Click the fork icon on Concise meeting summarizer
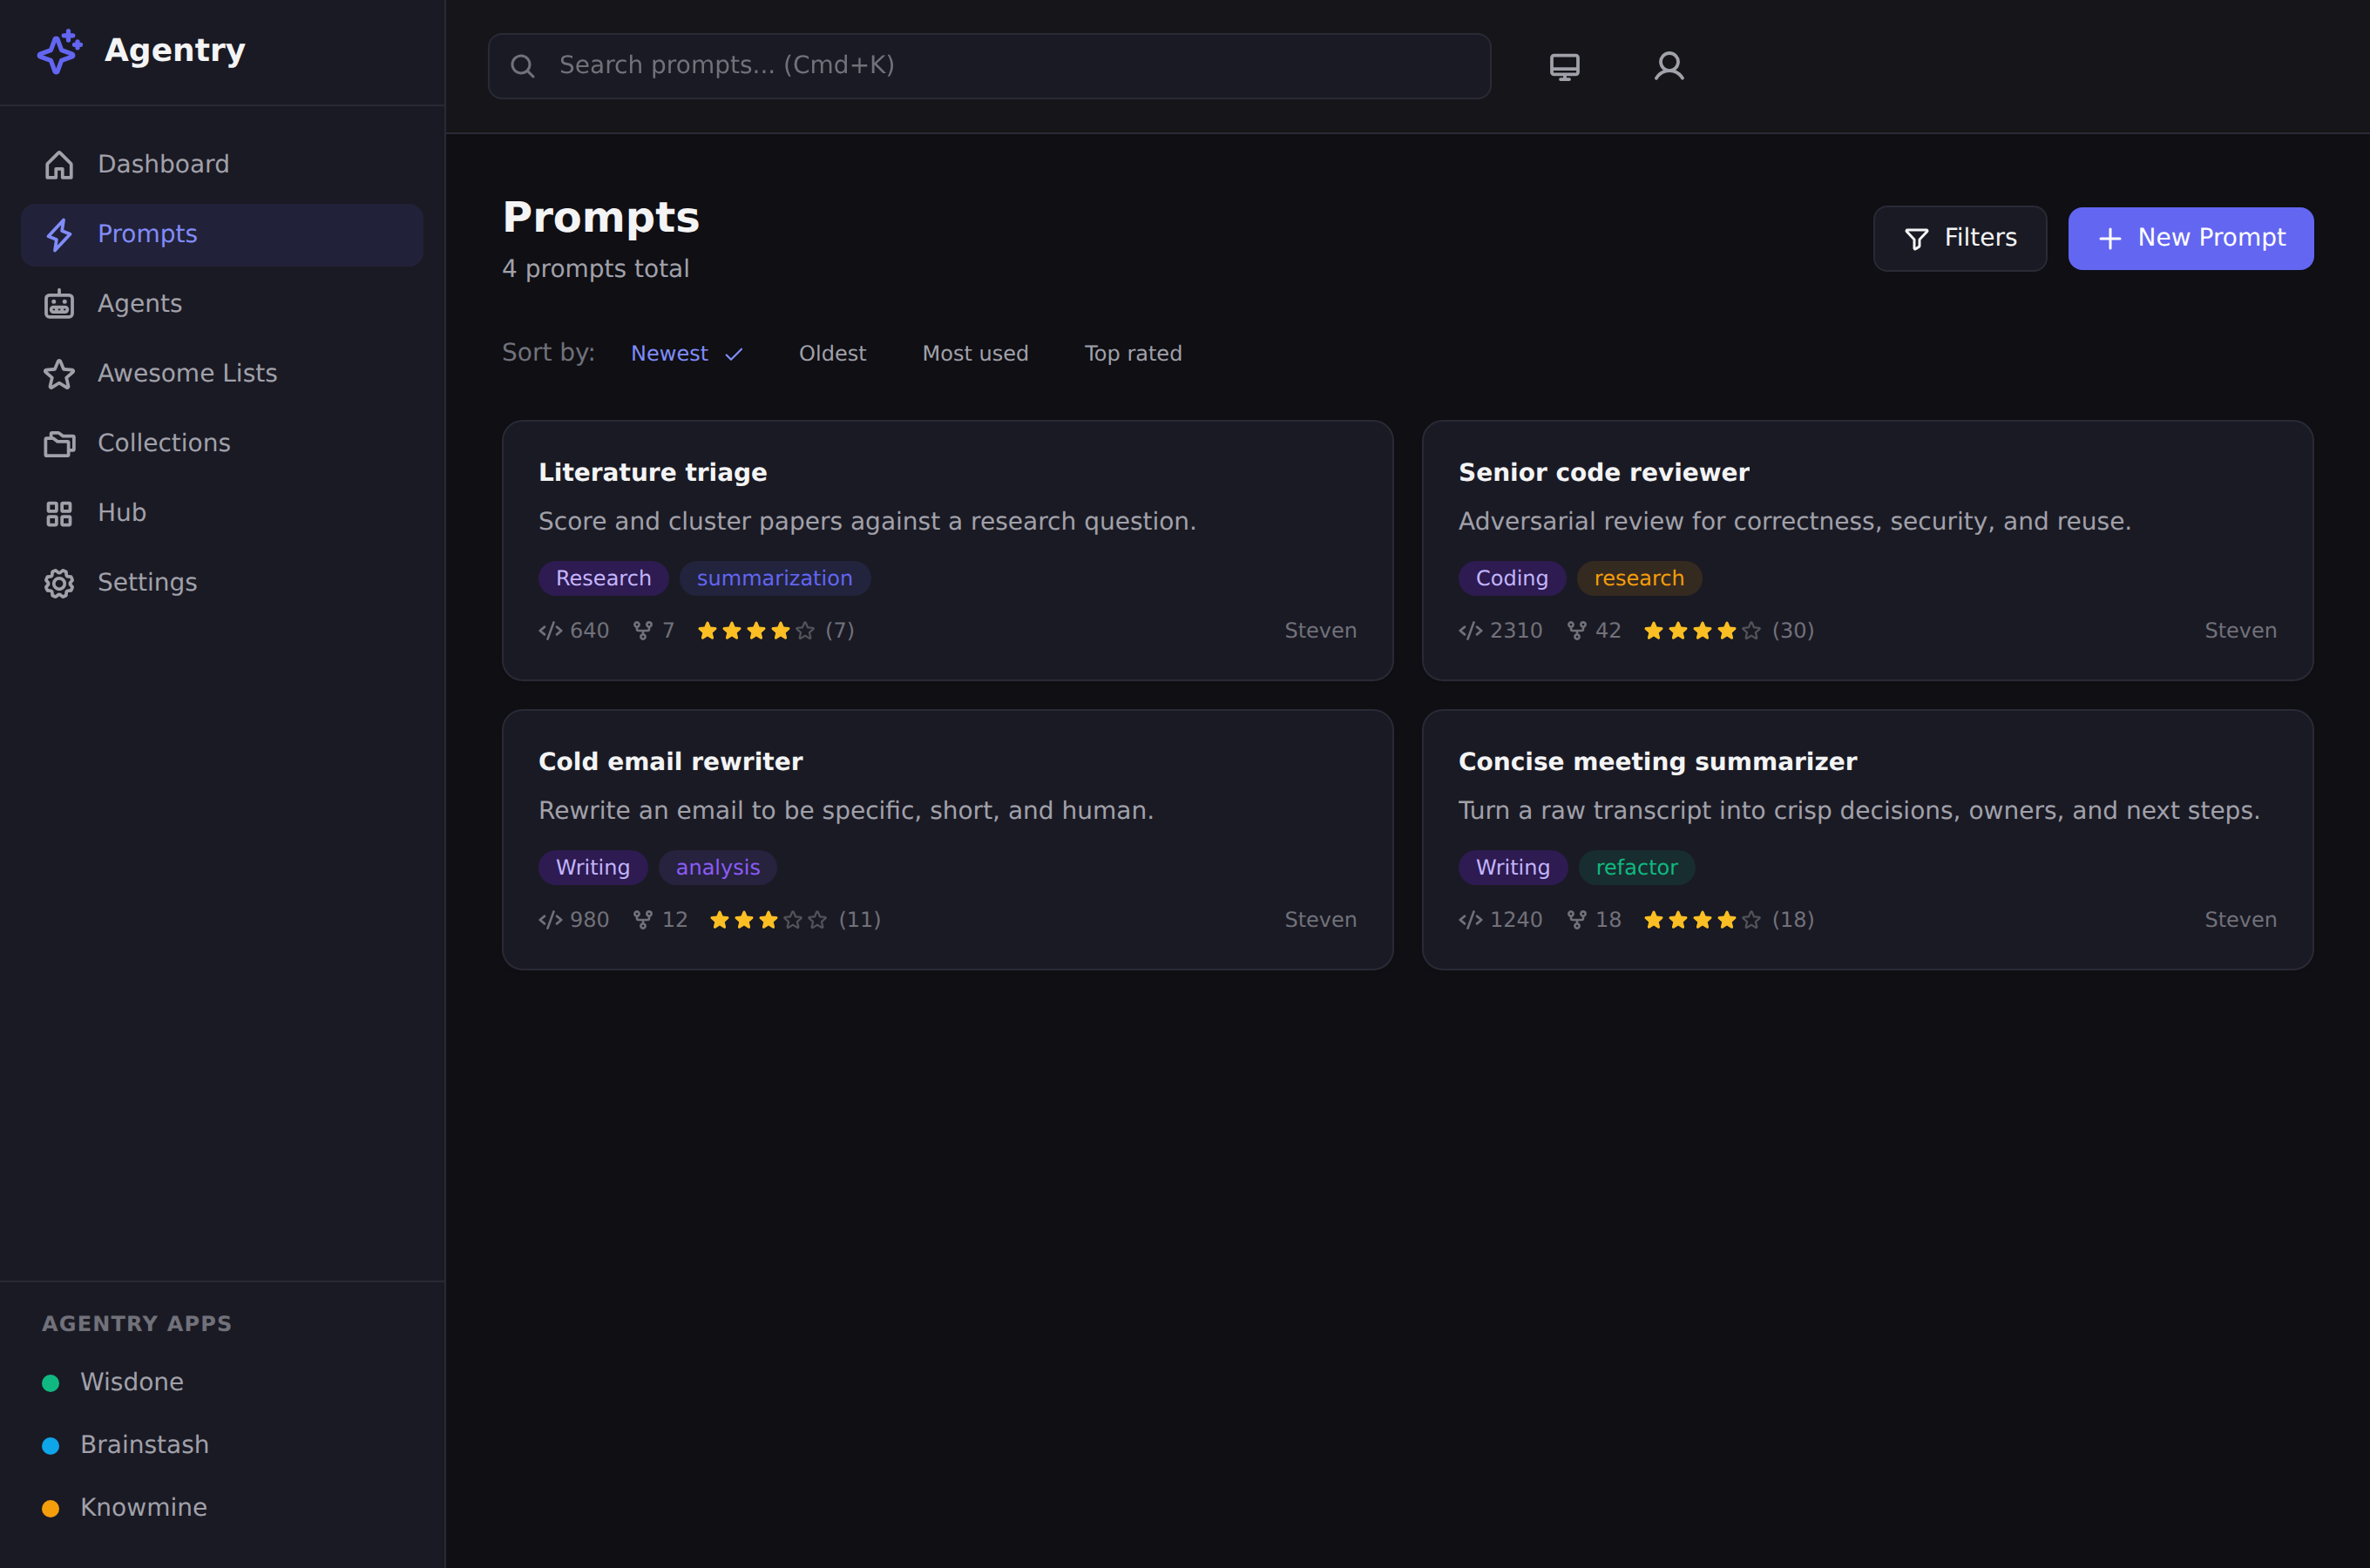 tap(1577, 919)
